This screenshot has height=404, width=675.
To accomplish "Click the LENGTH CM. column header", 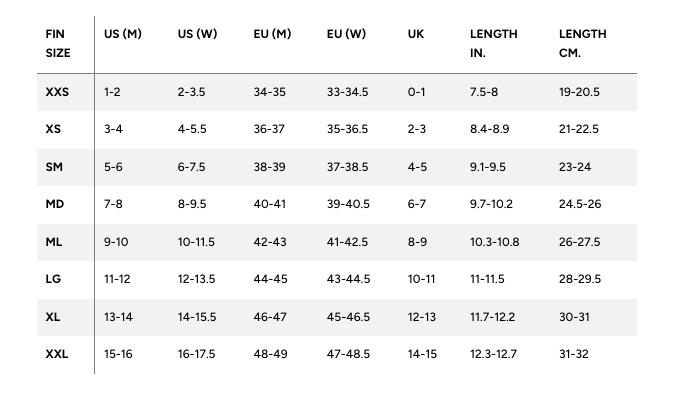I will click(x=583, y=43).
